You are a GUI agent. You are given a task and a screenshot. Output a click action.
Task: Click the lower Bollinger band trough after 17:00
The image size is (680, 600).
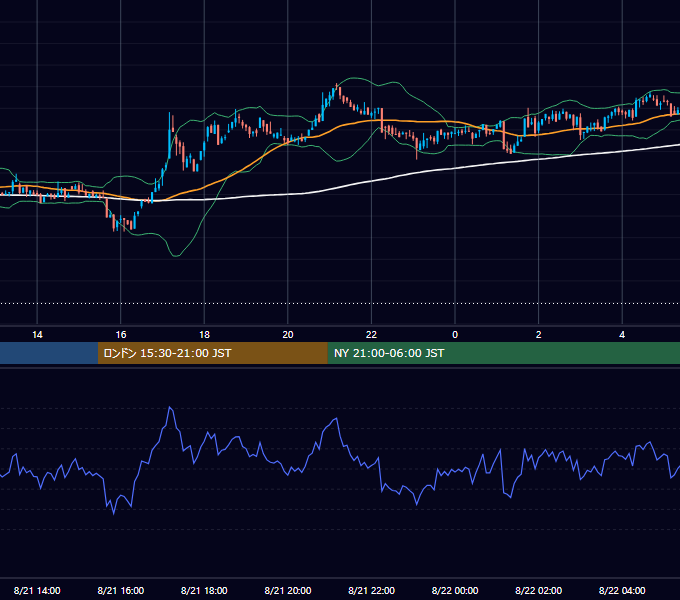[x=176, y=256]
